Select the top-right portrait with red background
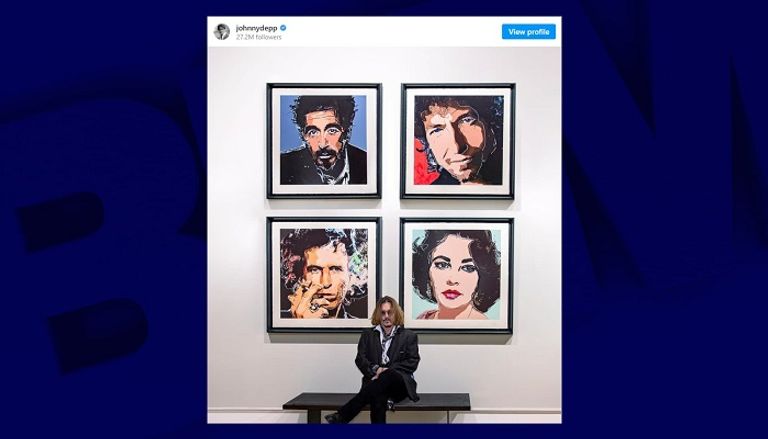 [458, 141]
